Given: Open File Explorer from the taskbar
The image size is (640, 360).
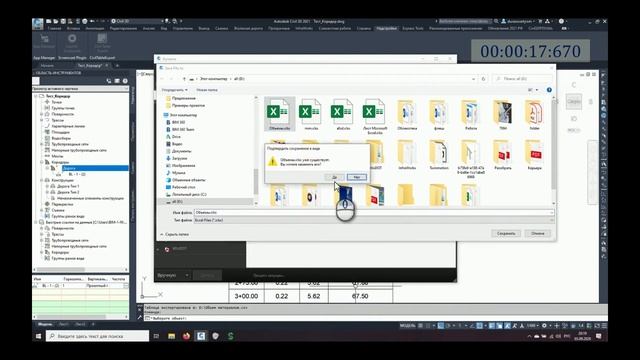Looking at the screenshot, I should pos(171,336).
